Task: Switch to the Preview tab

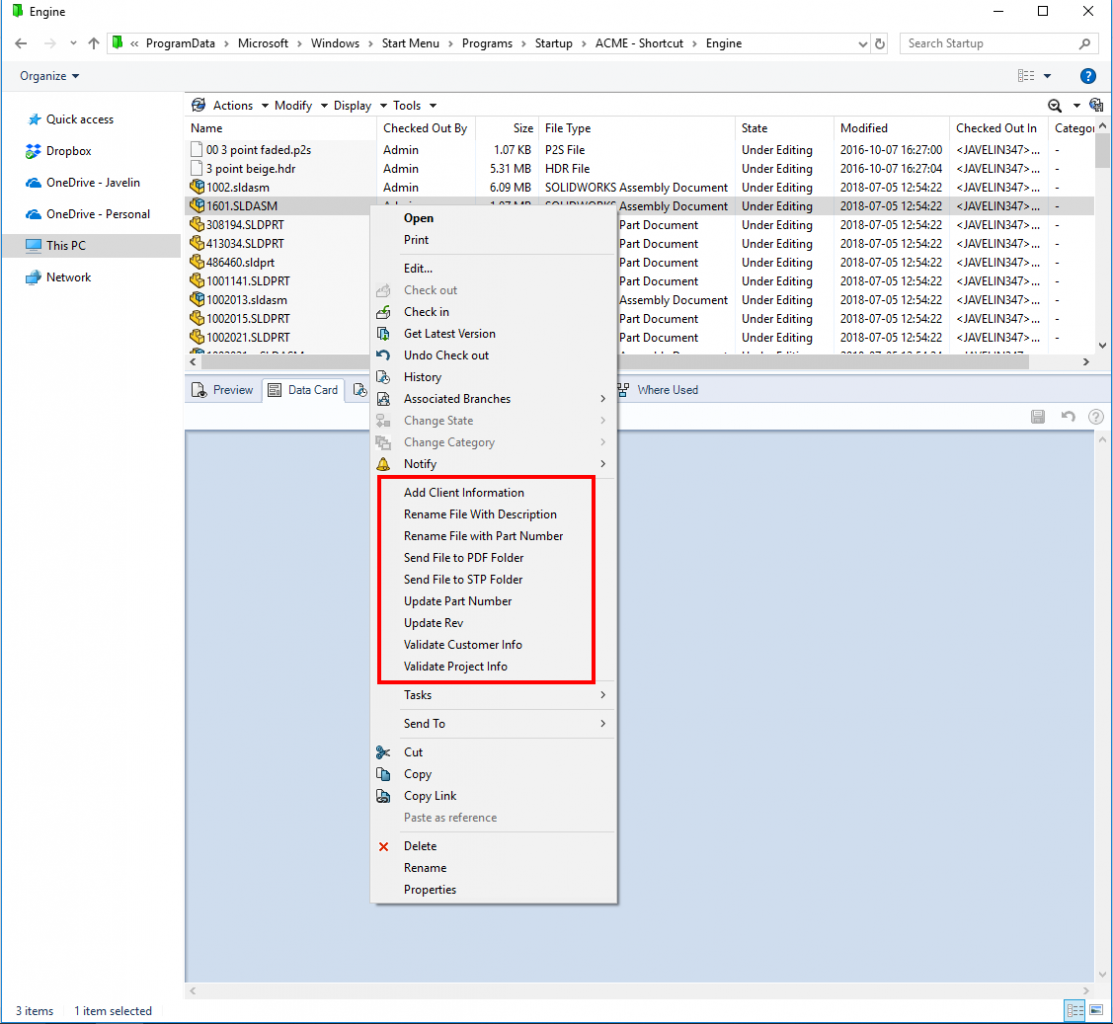Action: coord(223,390)
